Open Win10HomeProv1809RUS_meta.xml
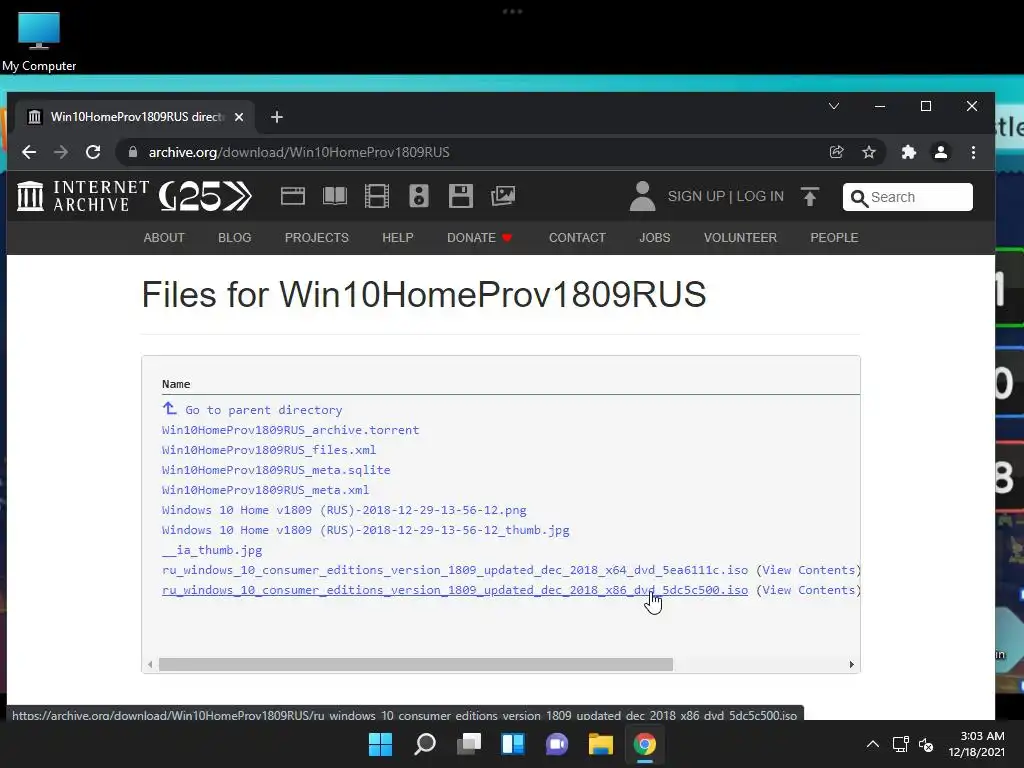 265,490
